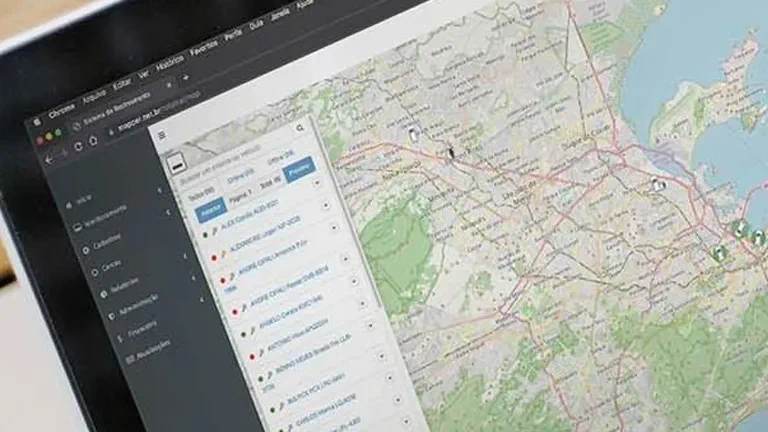Open ANGELO vehicle entry in list
The width and height of the screenshot is (768, 432).
pyautogui.click(x=290, y=312)
